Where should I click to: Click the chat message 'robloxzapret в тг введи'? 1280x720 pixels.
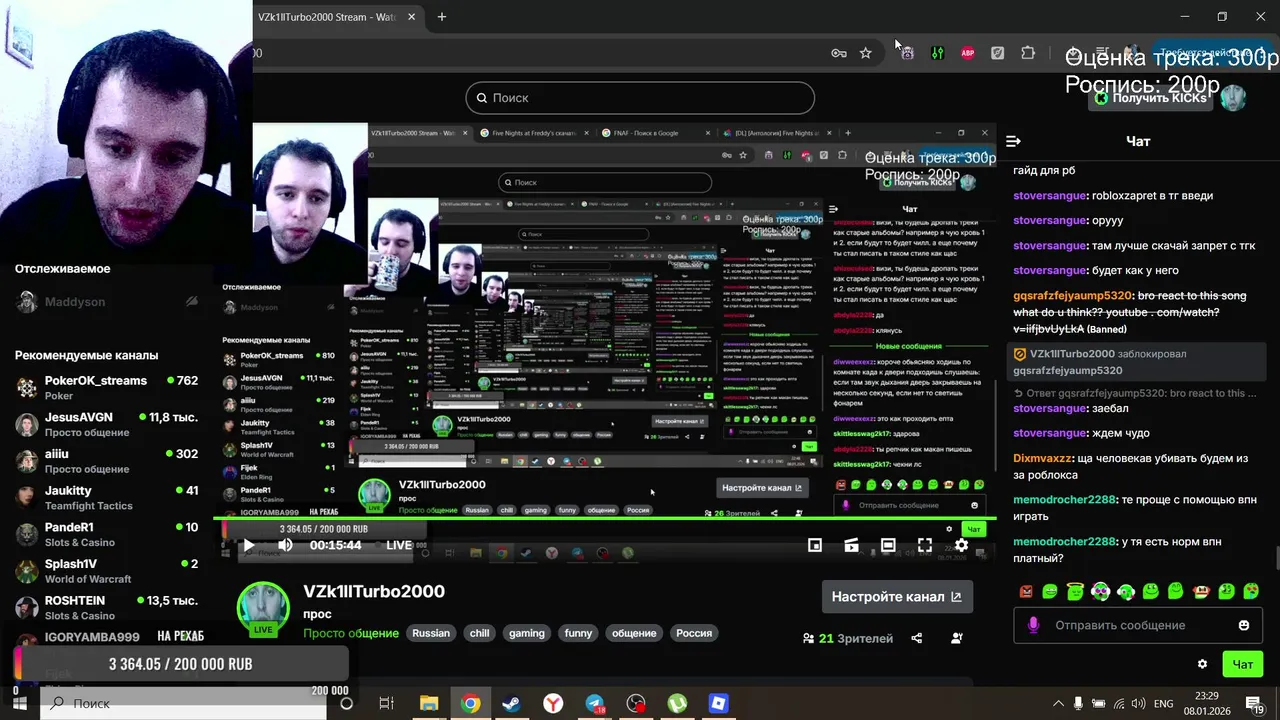(1152, 196)
